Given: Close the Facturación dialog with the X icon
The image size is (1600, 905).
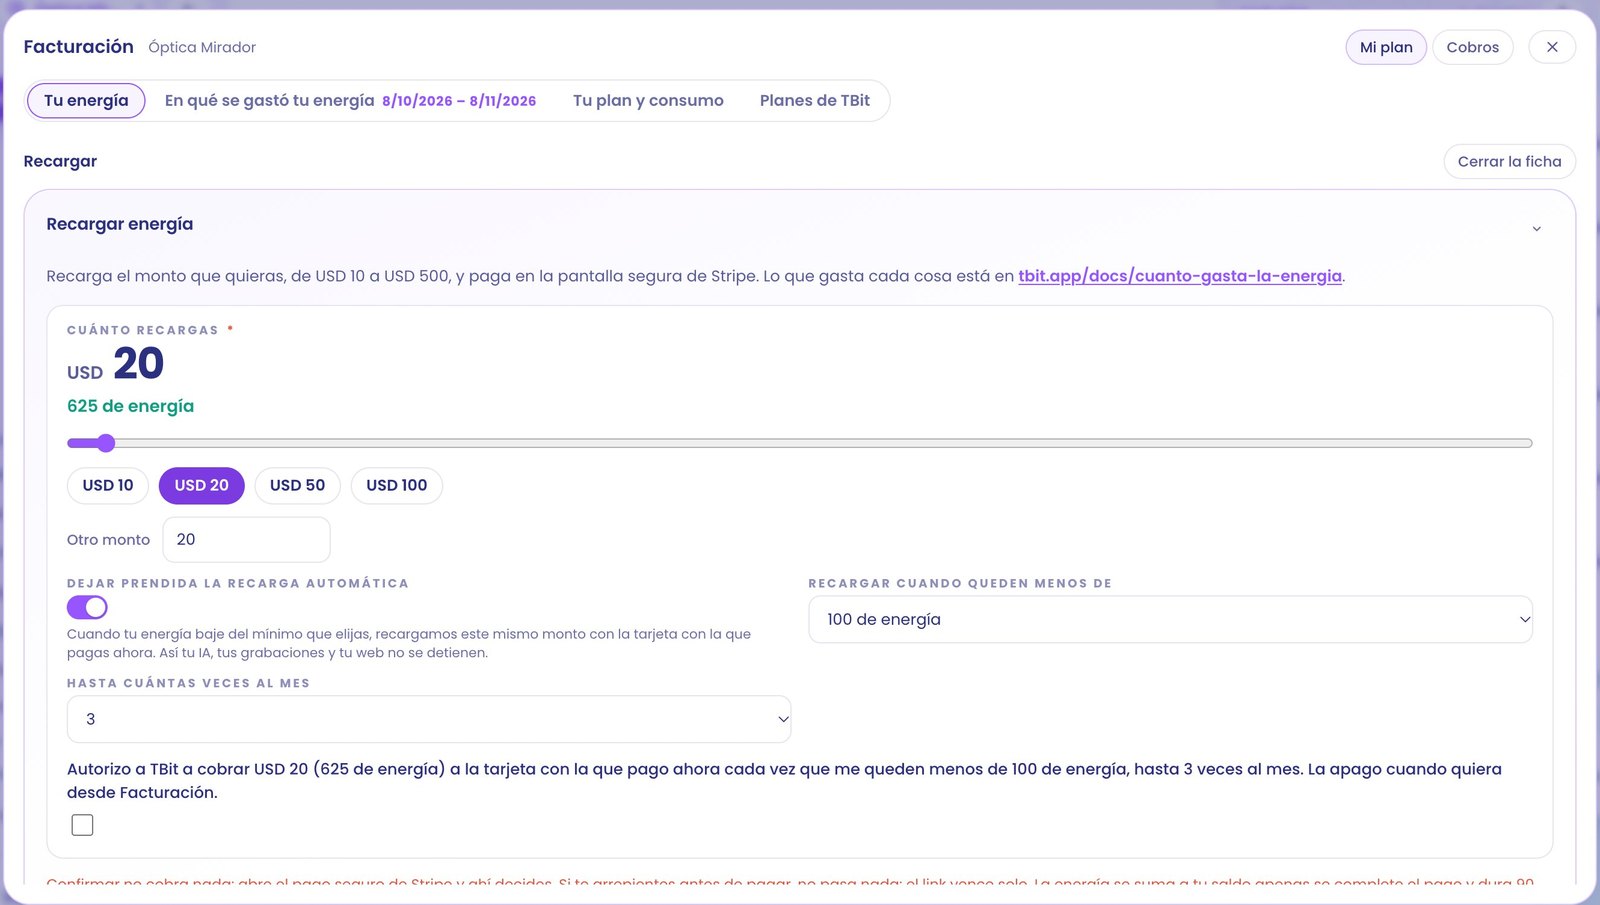Looking at the screenshot, I should 1552,47.
